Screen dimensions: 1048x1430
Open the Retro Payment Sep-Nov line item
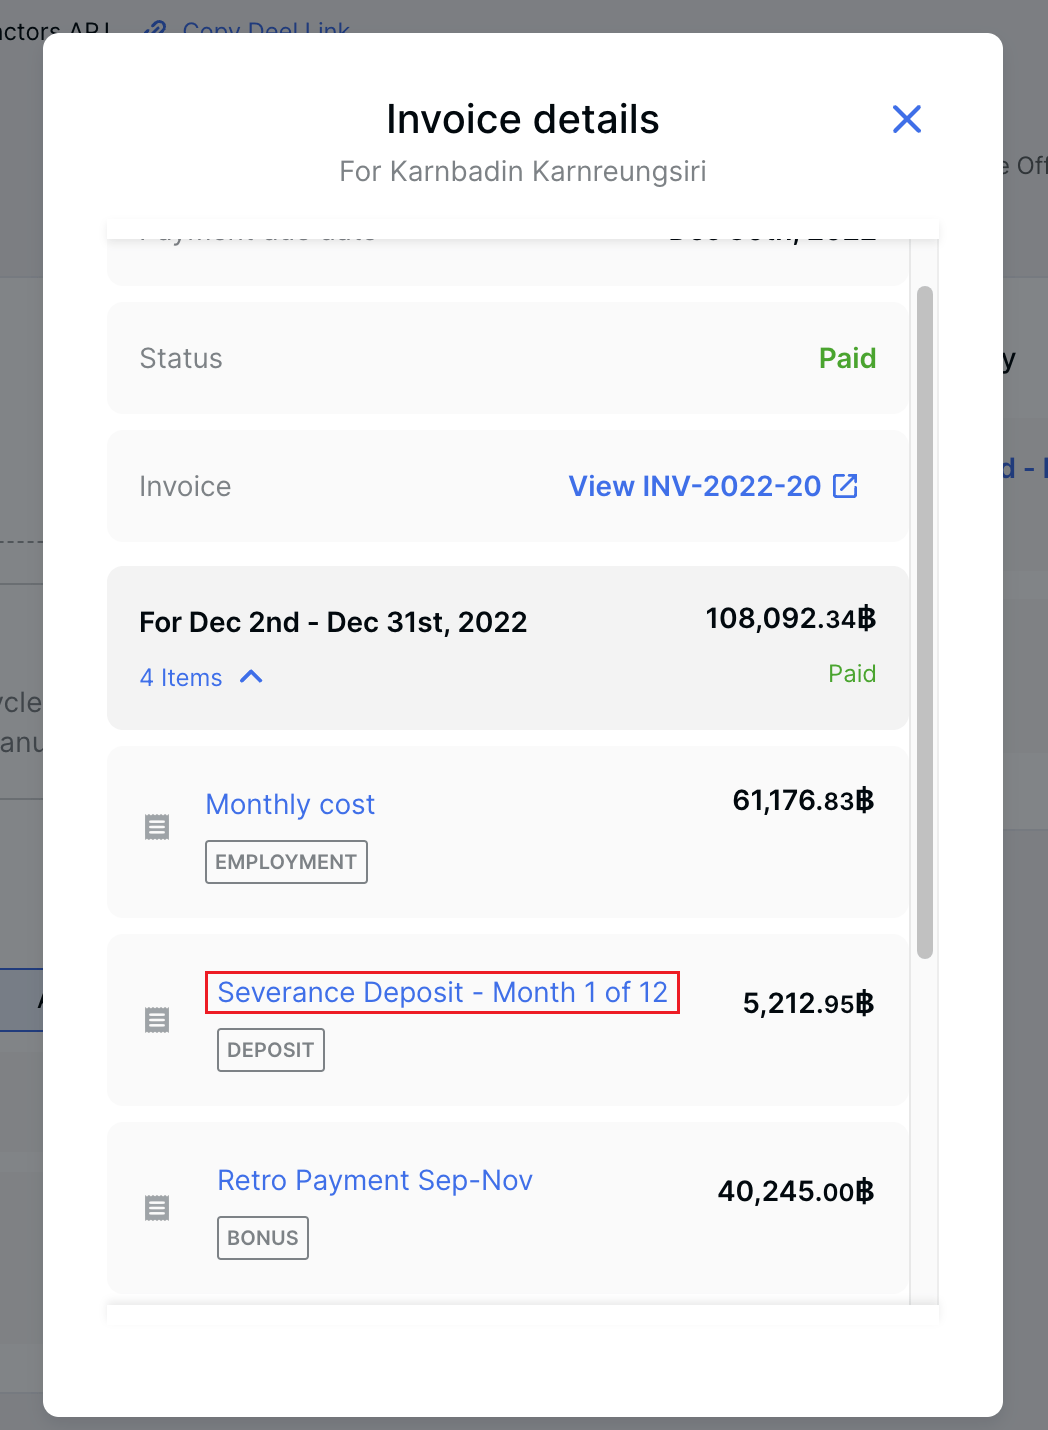point(375,1181)
